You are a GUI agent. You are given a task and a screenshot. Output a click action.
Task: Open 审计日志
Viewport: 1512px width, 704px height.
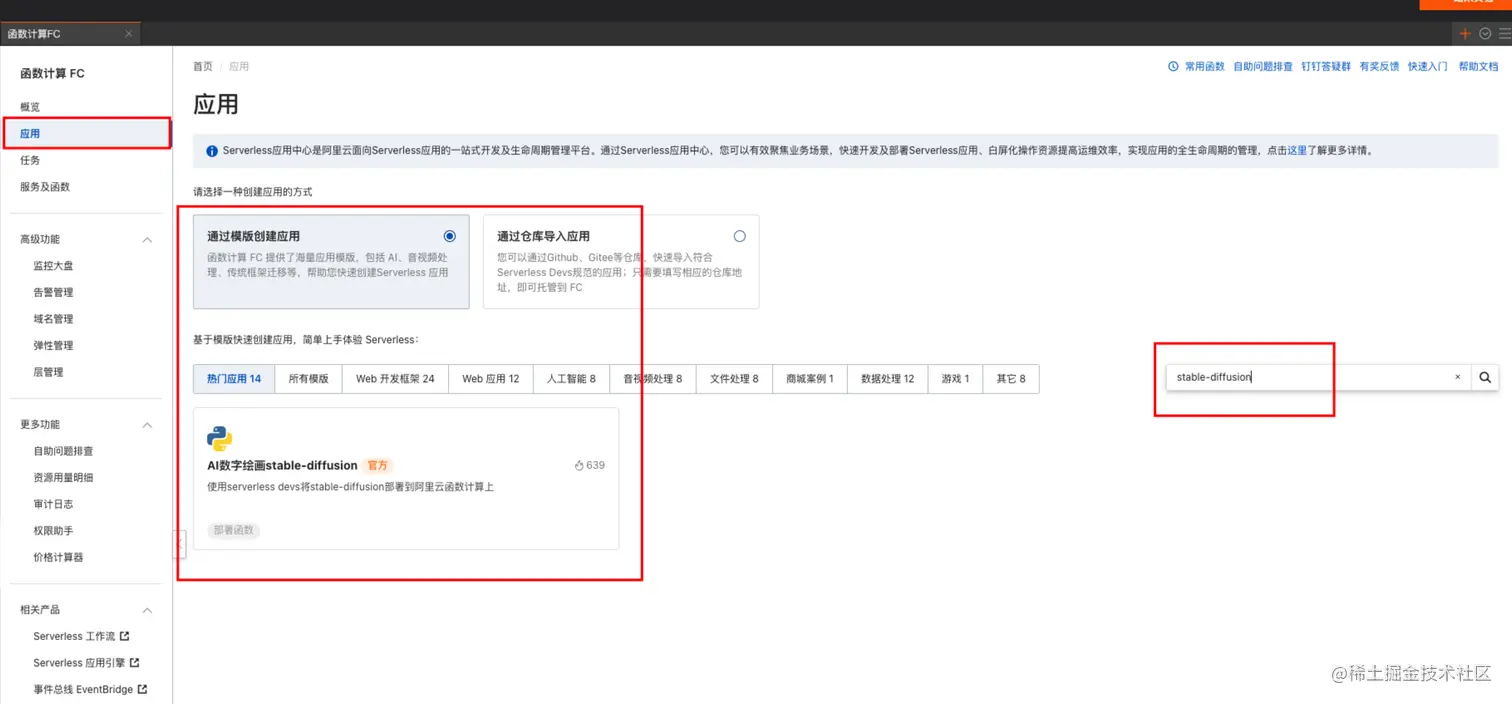(53, 504)
